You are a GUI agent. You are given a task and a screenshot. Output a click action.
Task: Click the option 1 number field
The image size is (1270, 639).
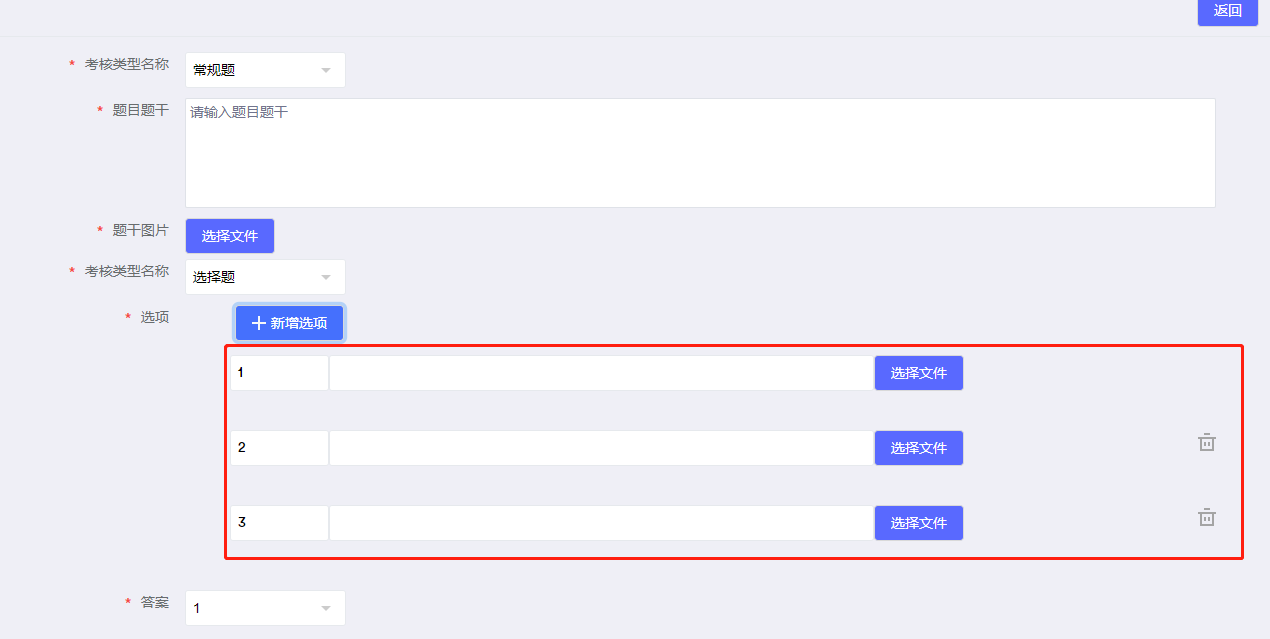point(279,373)
